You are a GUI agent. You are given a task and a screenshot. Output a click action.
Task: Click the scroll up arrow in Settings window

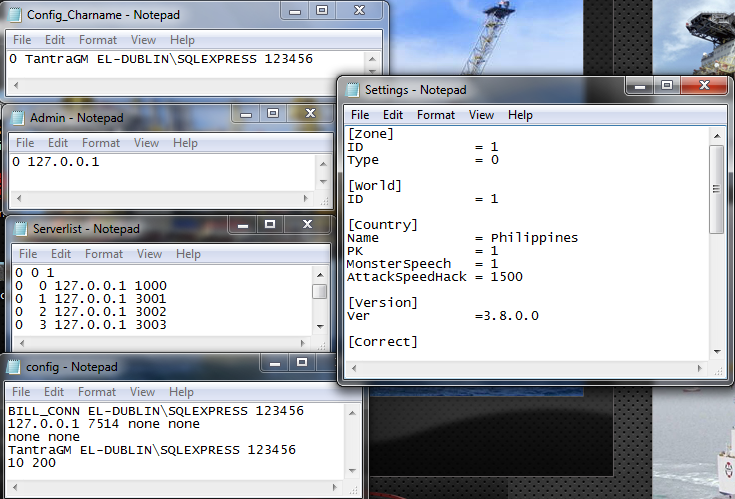[x=716, y=133]
